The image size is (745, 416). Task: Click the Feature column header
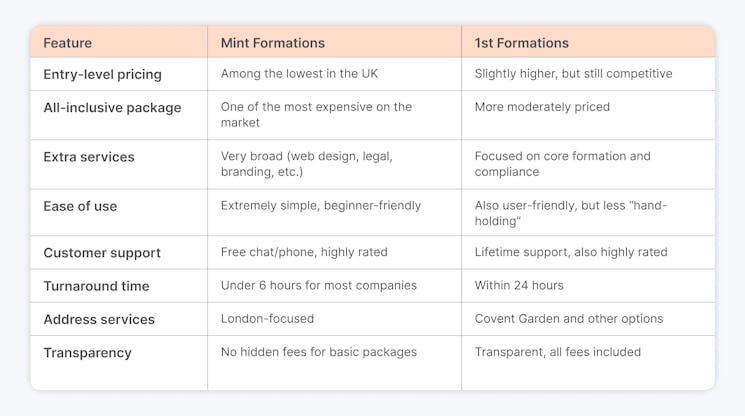[67, 43]
